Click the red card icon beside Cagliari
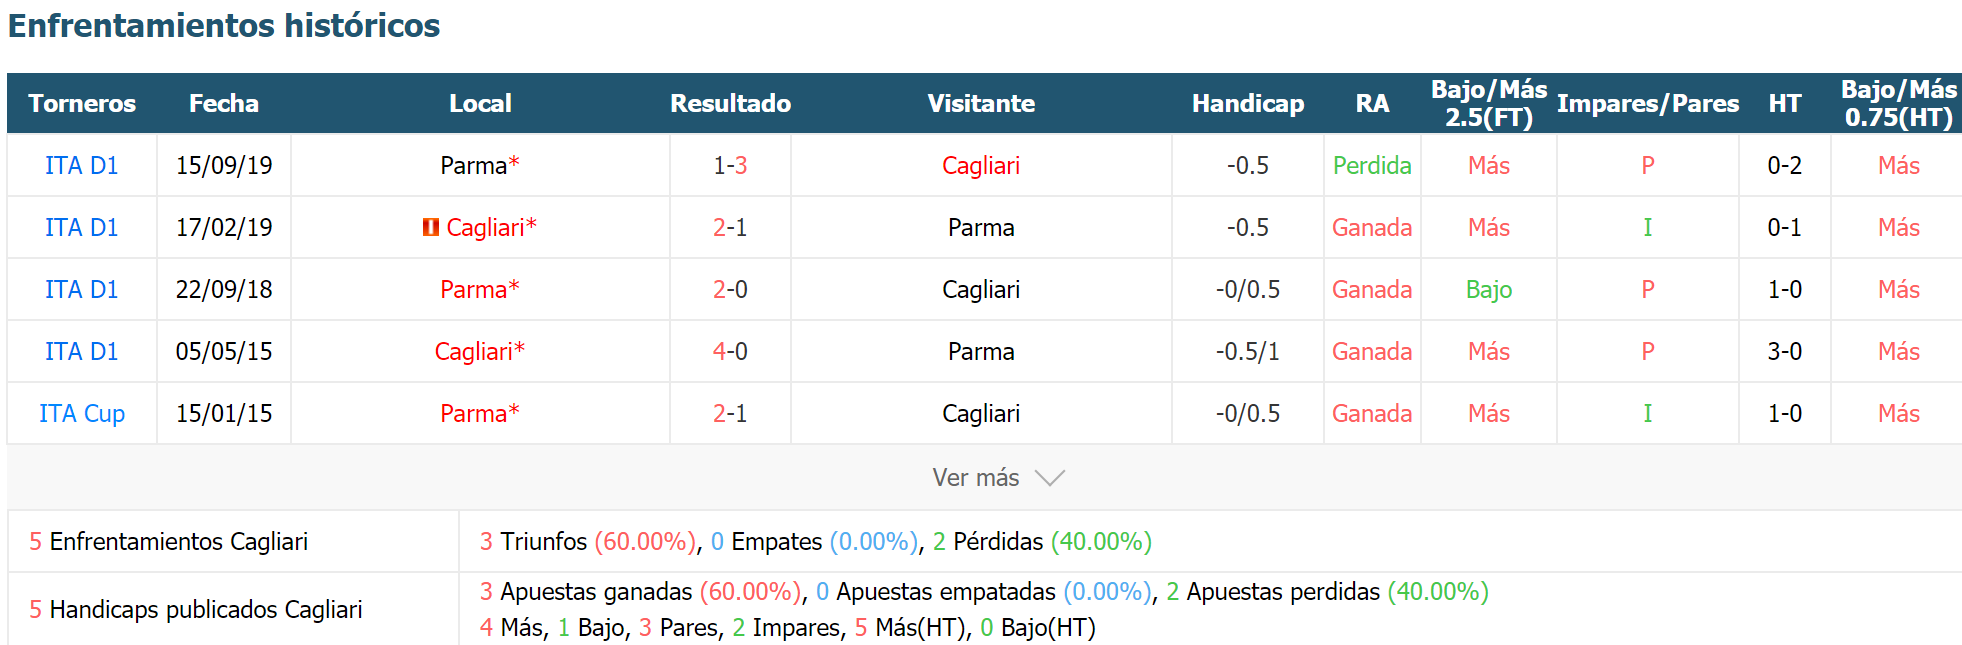This screenshot has width=1962, height=645. point(431,227)
